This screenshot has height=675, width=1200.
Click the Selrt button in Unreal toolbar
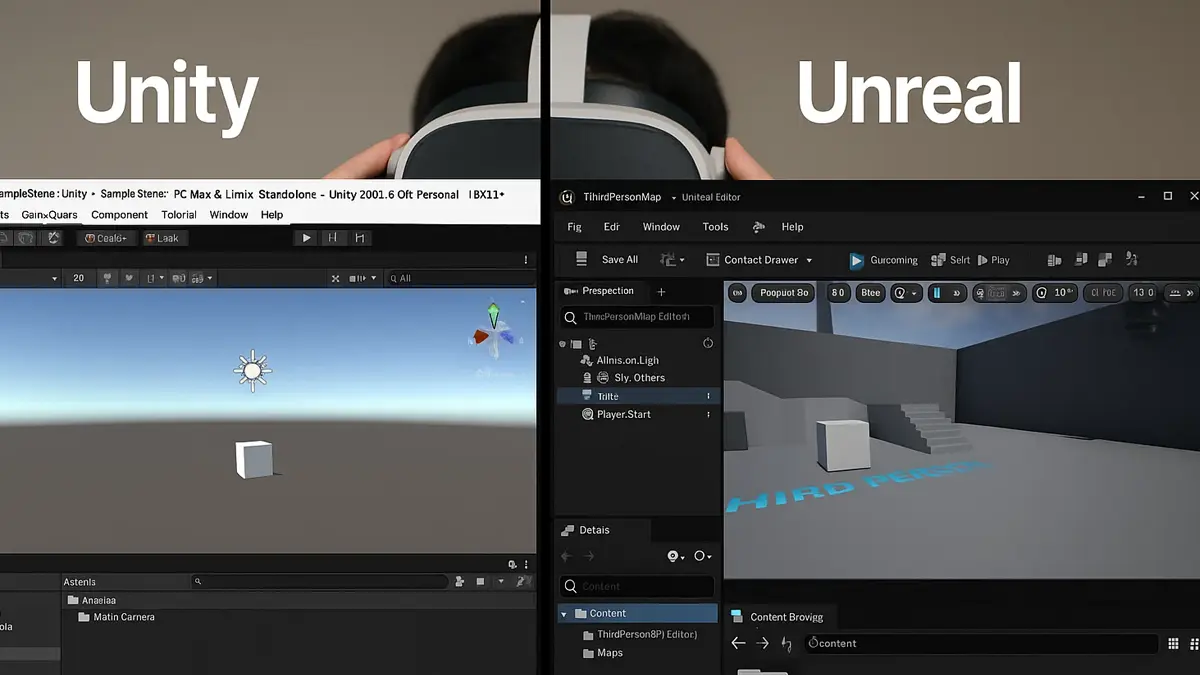pyautogui.click(x=950, y=260)
